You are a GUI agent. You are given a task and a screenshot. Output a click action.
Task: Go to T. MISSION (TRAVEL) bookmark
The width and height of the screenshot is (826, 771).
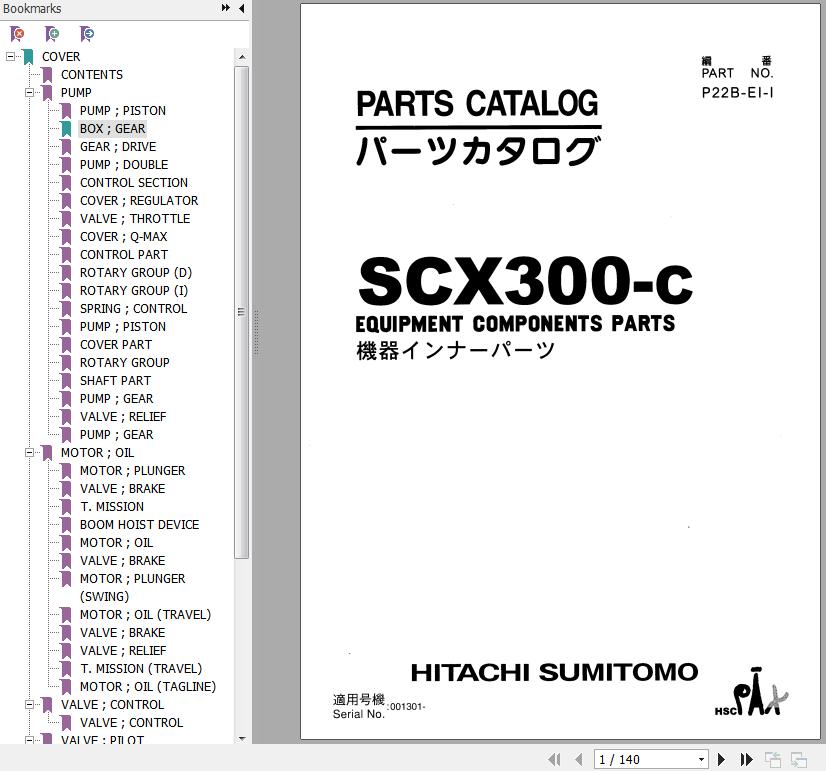141,668
